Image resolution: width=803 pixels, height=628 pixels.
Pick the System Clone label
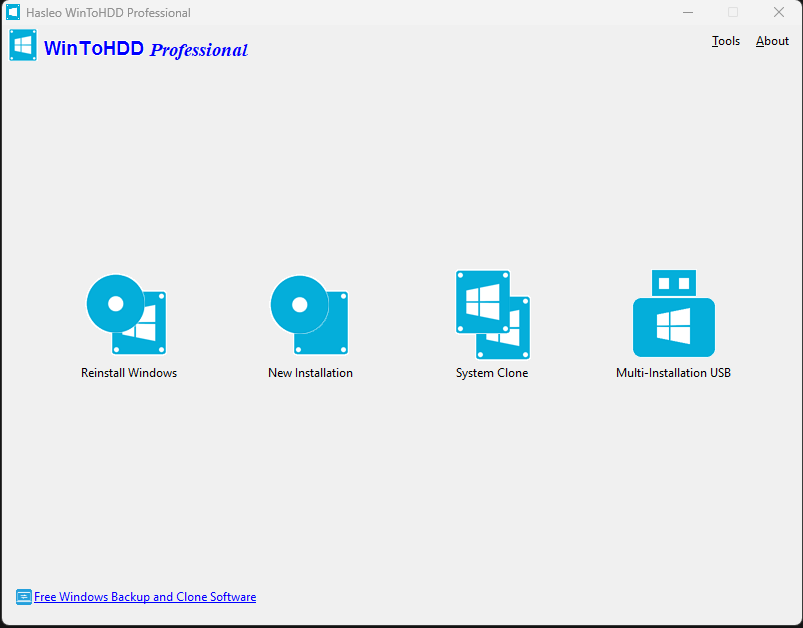pos(492,373)
